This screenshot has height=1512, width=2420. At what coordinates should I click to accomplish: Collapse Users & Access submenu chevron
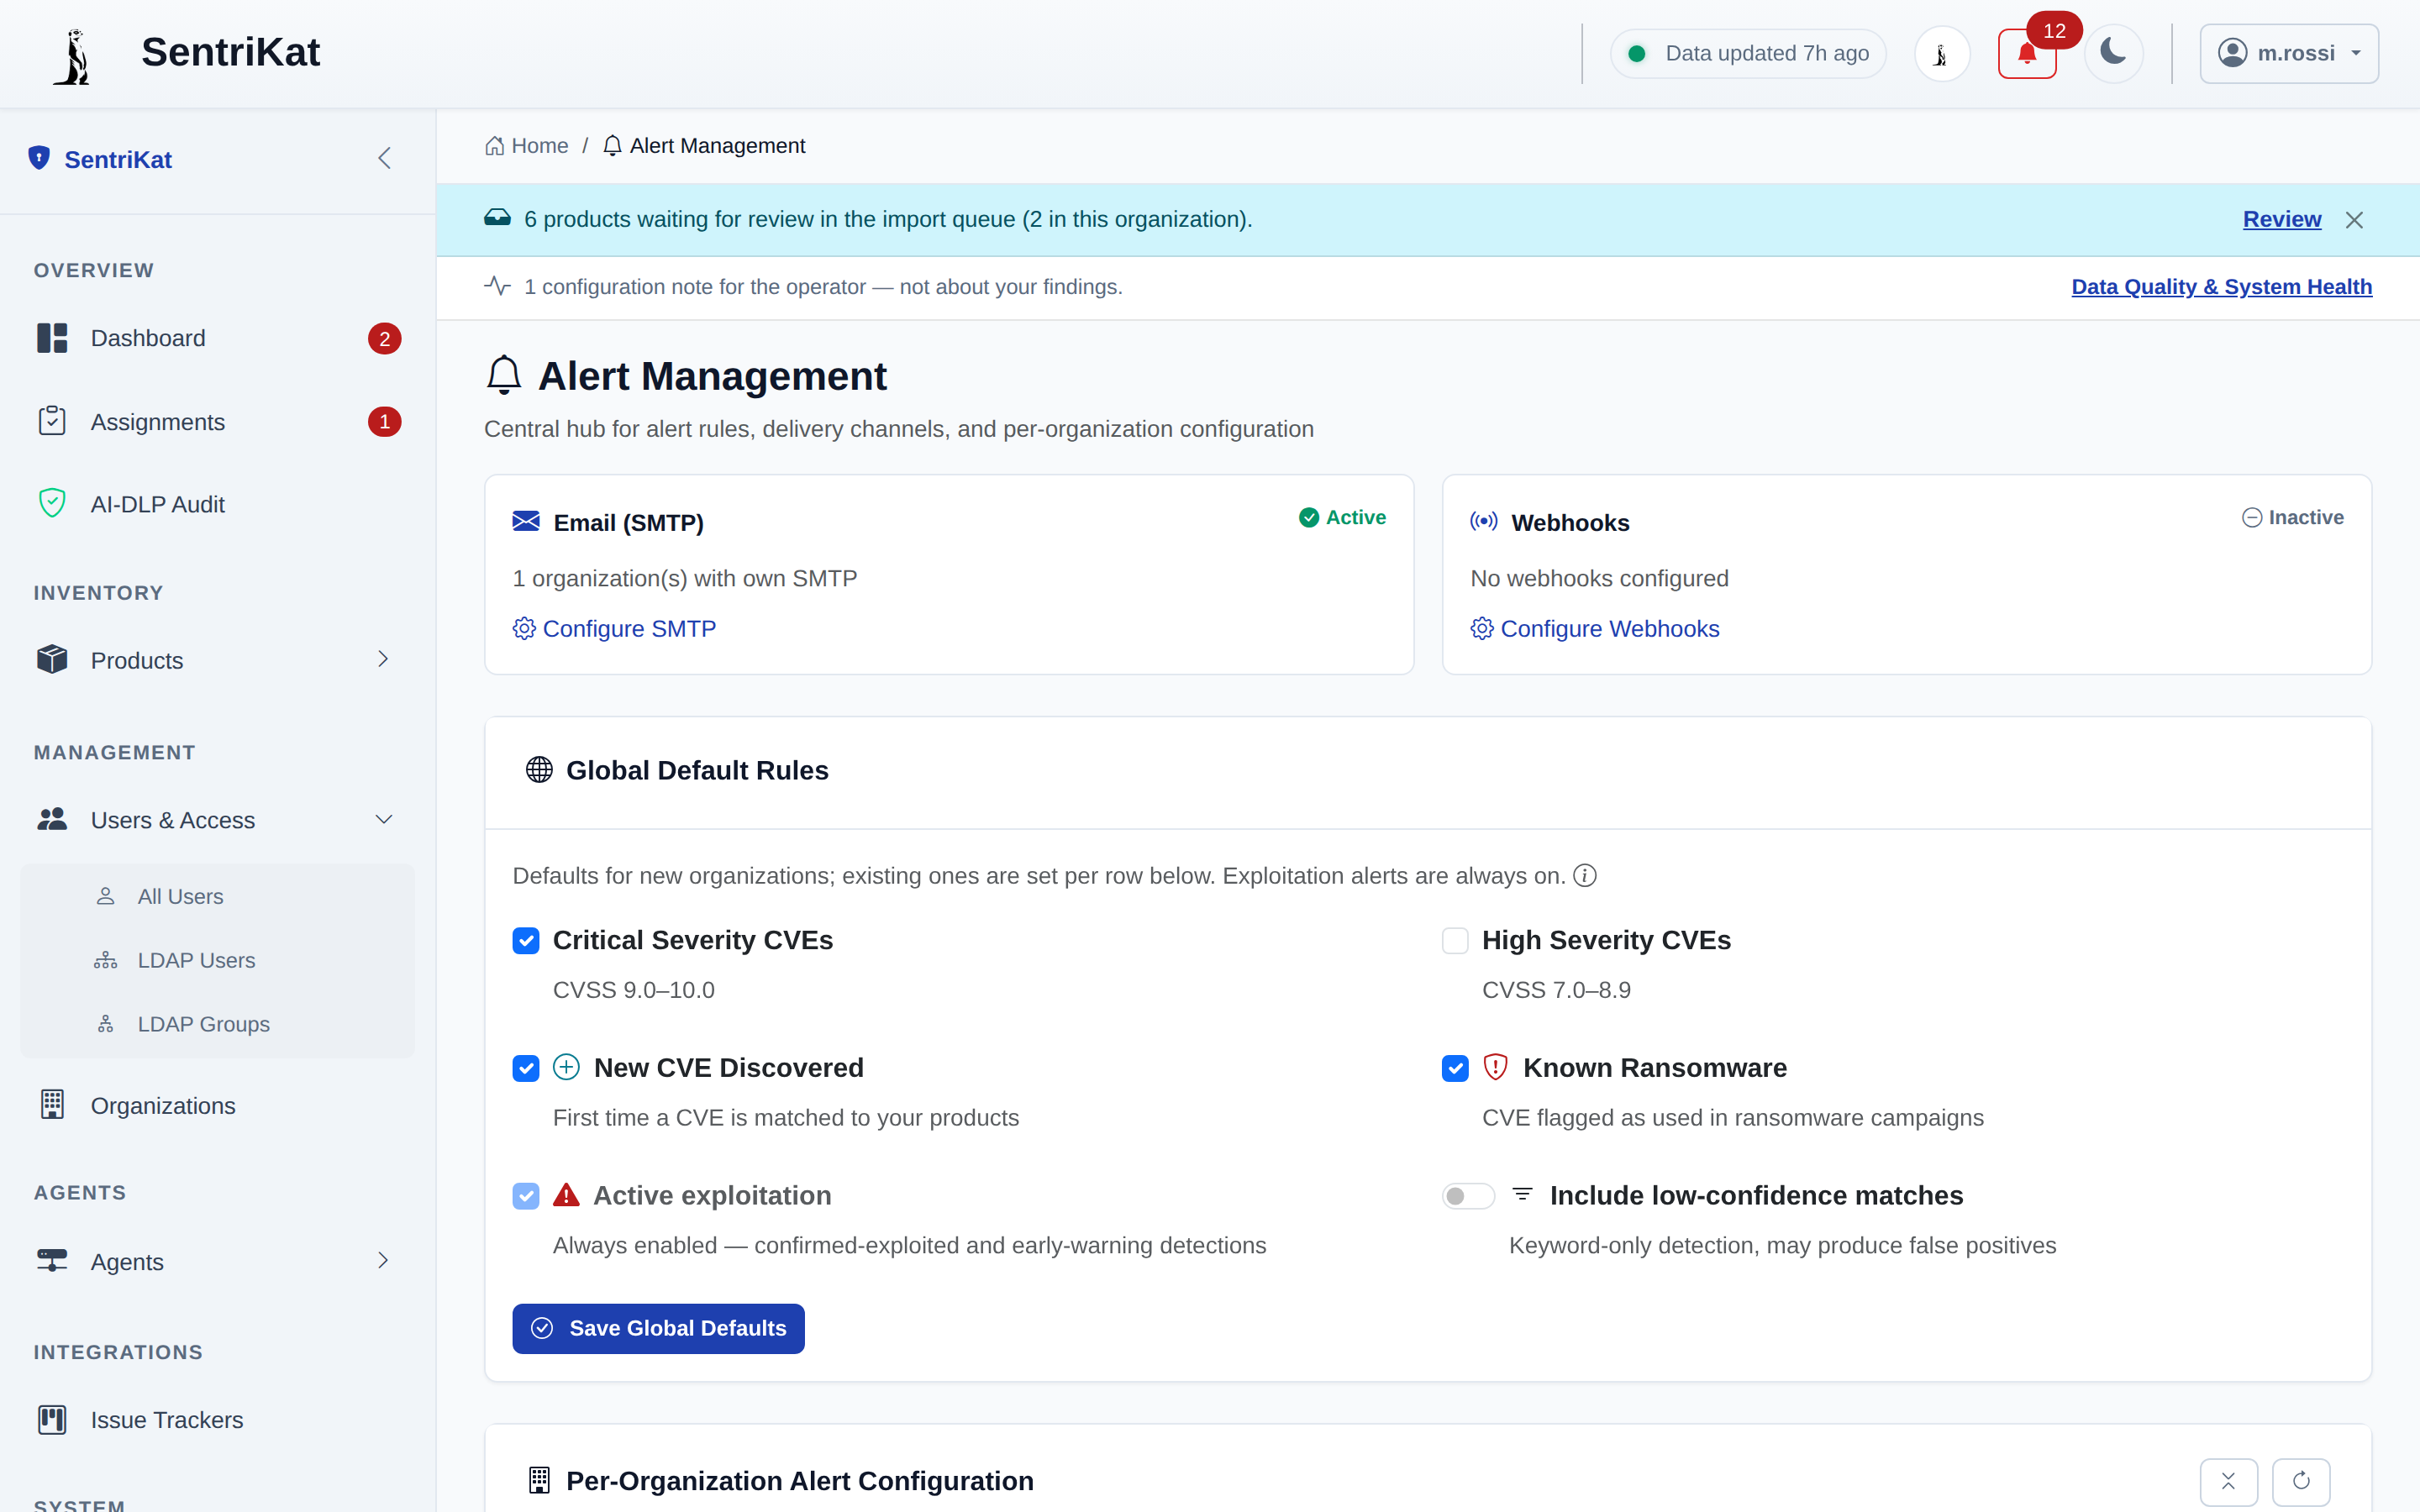383,819
